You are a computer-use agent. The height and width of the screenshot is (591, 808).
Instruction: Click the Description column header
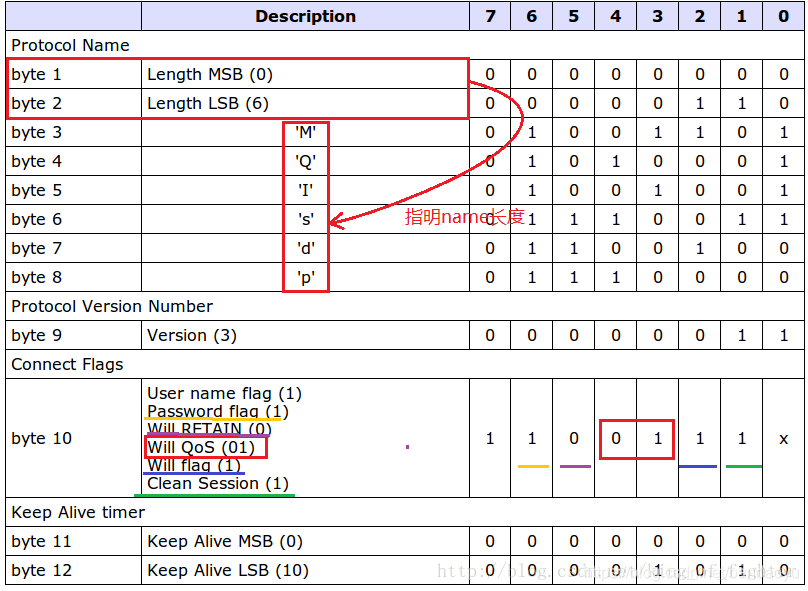305,16
